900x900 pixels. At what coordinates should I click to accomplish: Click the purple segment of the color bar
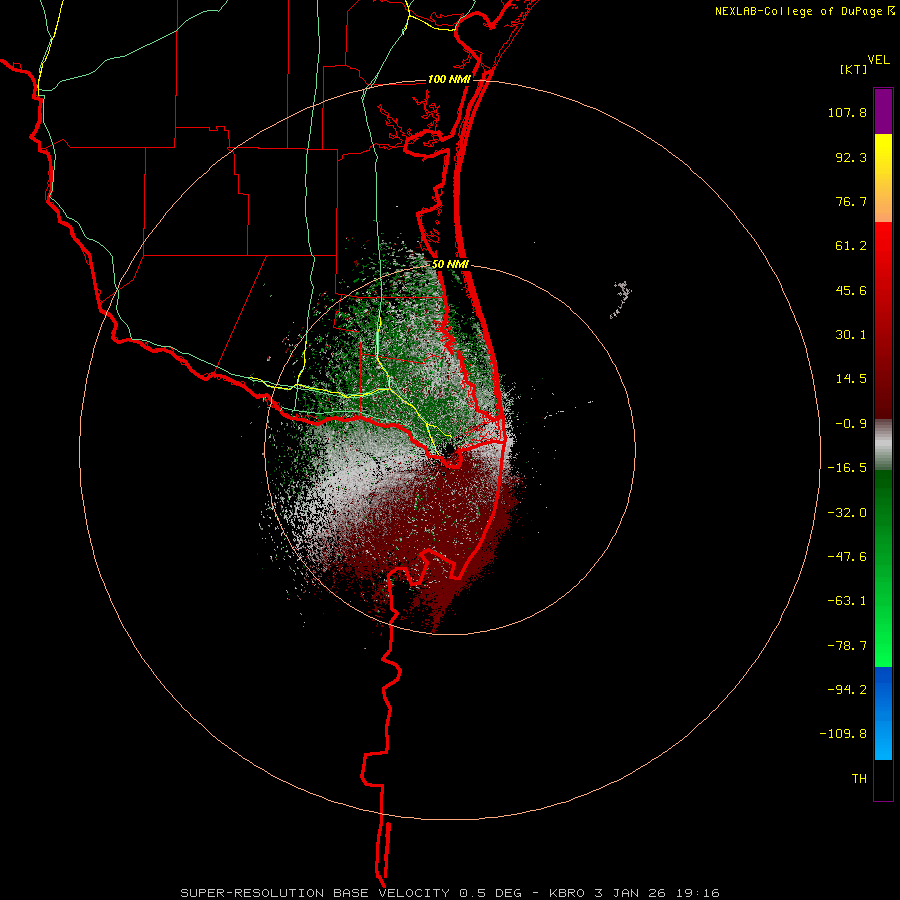883,111
